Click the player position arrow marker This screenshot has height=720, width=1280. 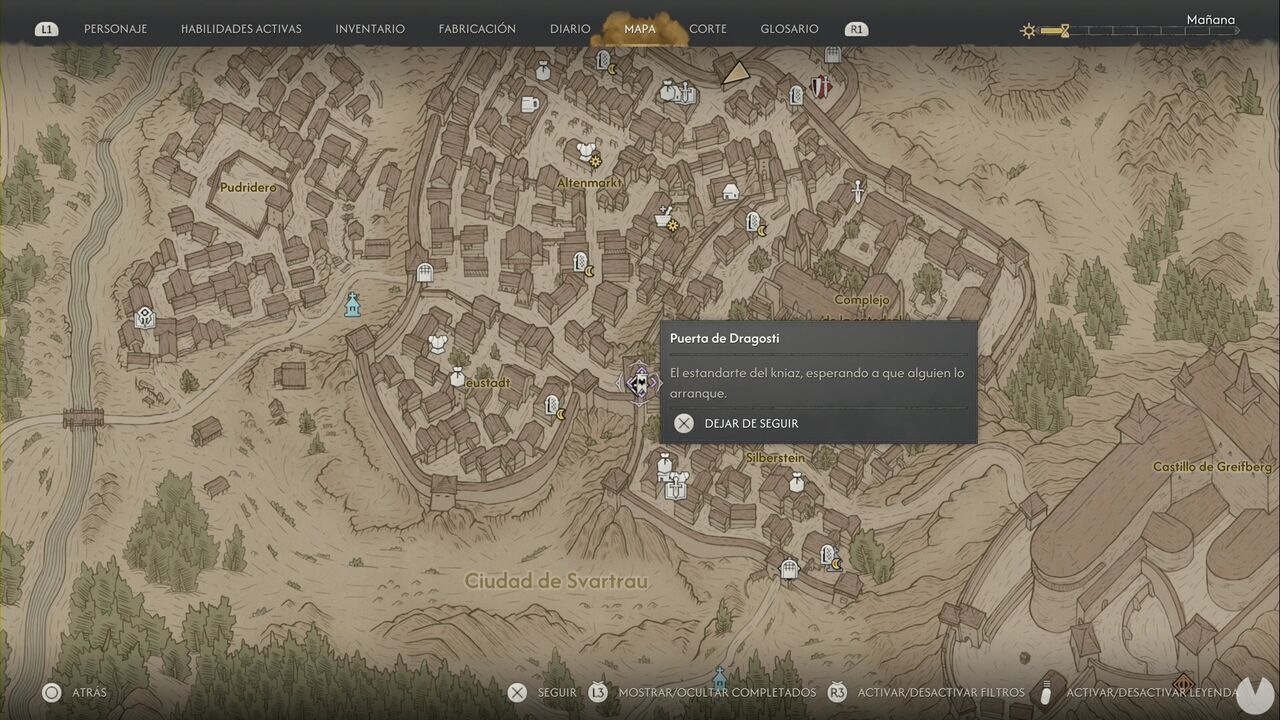pos(737,72)
